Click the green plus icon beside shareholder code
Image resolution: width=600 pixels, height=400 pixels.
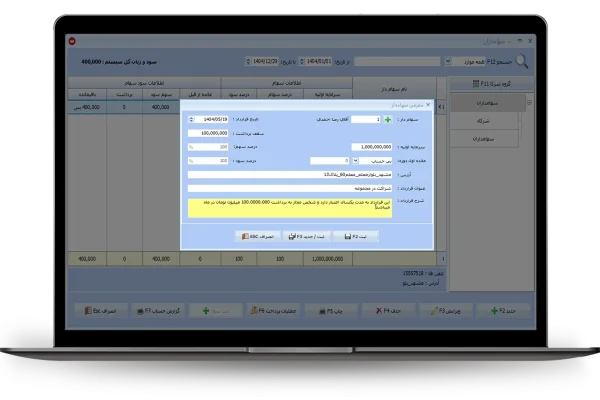[x=388, y=119]
